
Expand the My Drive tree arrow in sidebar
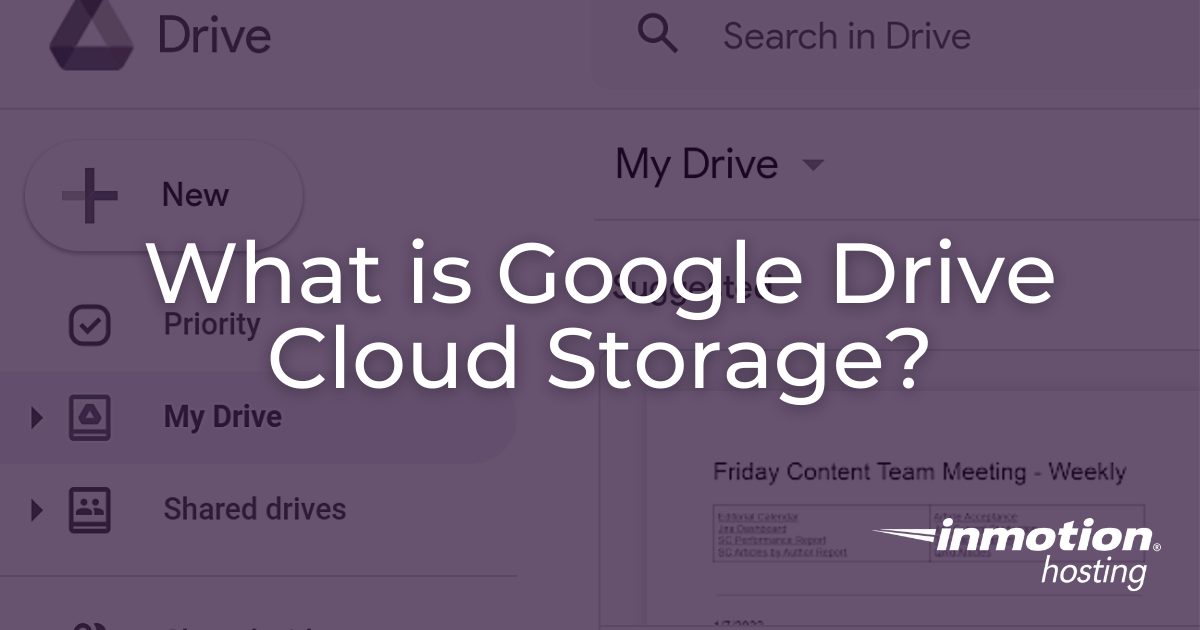click(36, 417)
